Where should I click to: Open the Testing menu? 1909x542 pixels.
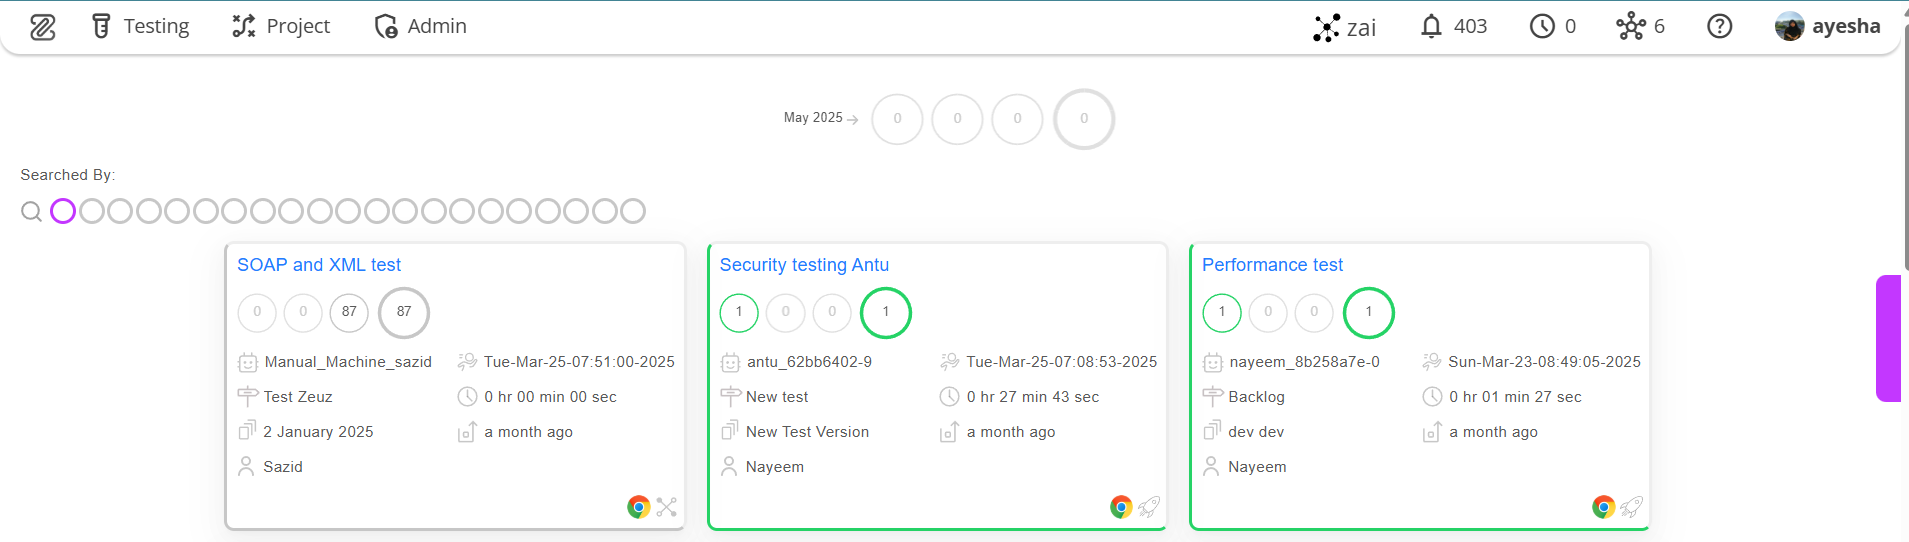click(140, 26)
